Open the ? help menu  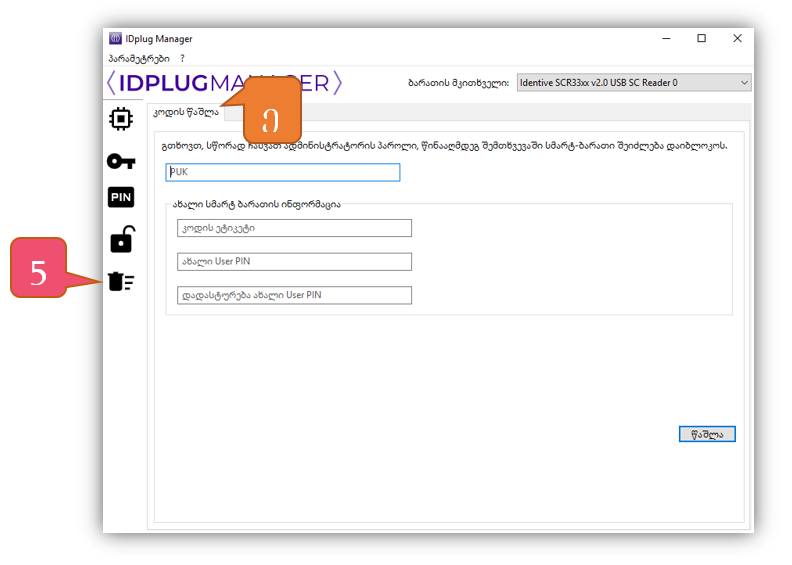pyautogui.click(x=182, y=59)
